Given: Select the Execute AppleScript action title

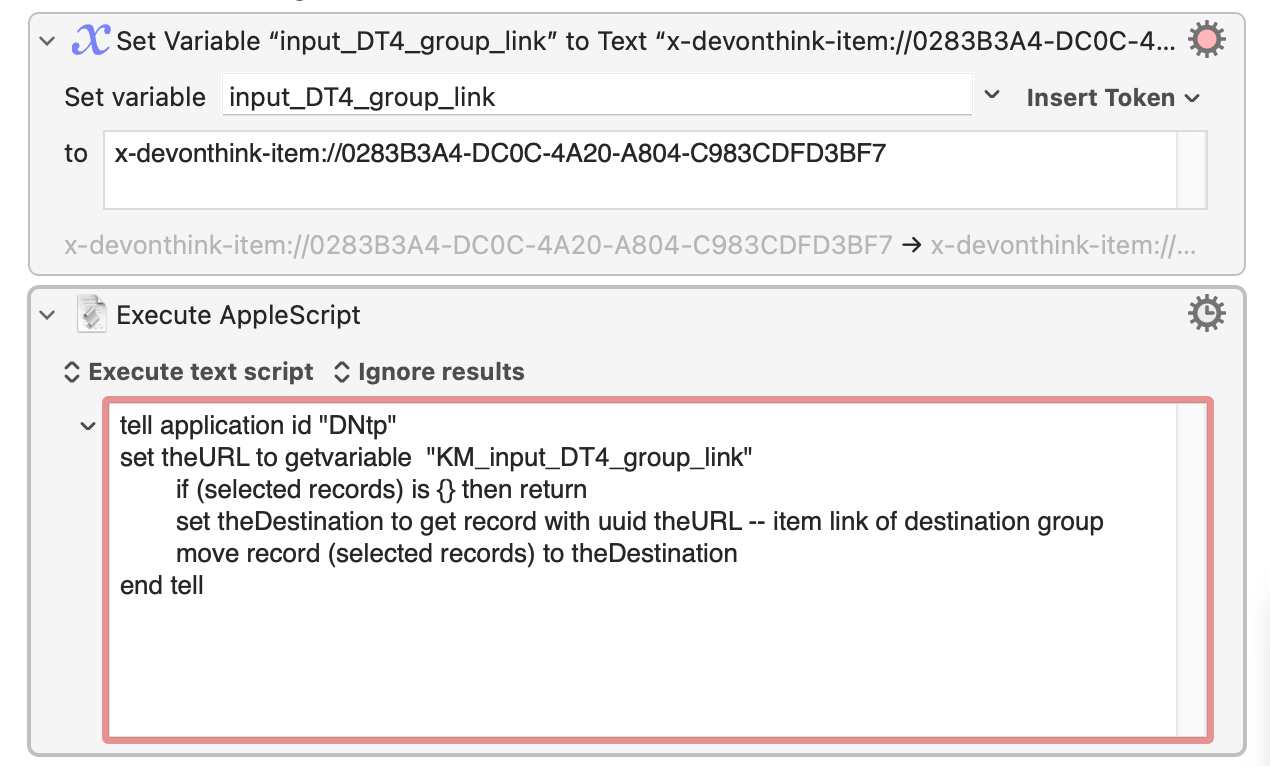Looking at the screenshot, I should click(239, 315).
